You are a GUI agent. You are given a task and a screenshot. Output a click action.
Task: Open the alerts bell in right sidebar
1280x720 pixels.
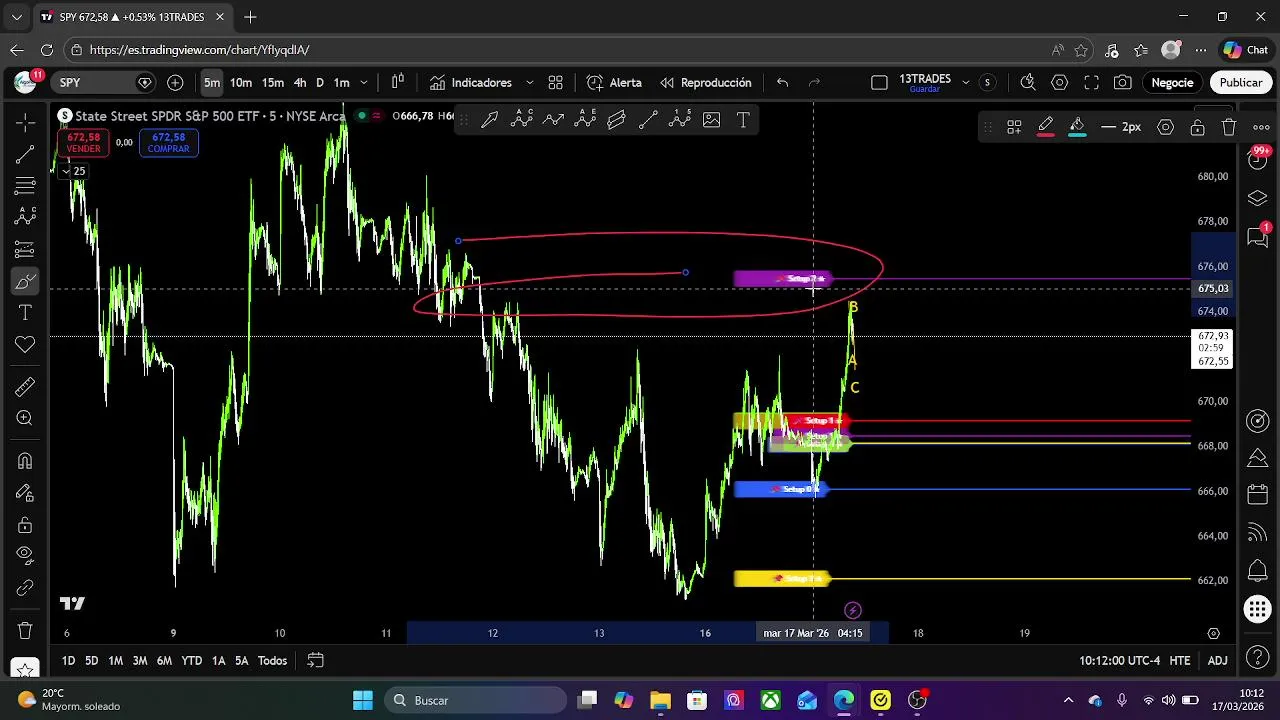(x=1258, y=571)
